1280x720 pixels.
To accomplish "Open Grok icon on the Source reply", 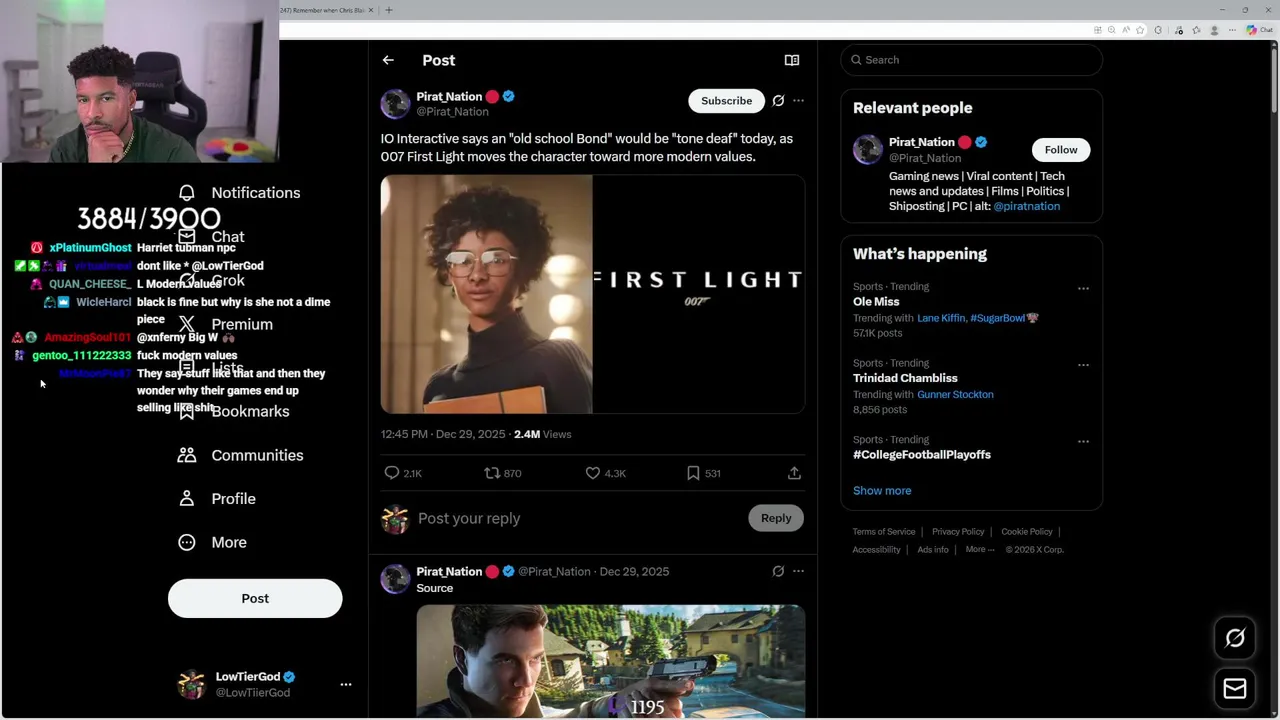I will (x=778, y=571).
